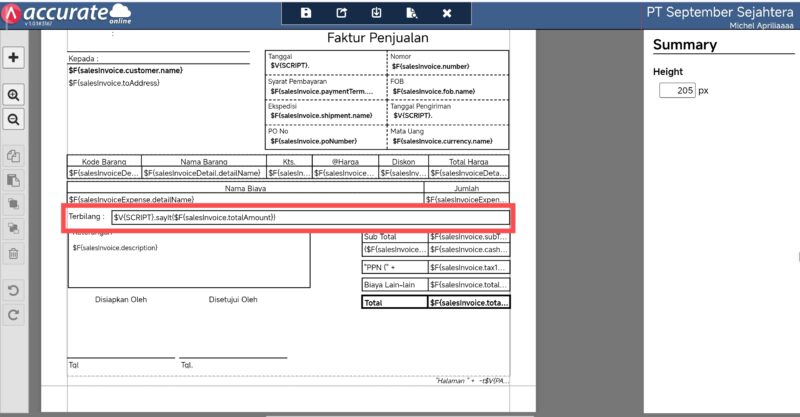This screenshot has height=417, width=800.
Task: Click the Height input field
Action: pos(677,91)
